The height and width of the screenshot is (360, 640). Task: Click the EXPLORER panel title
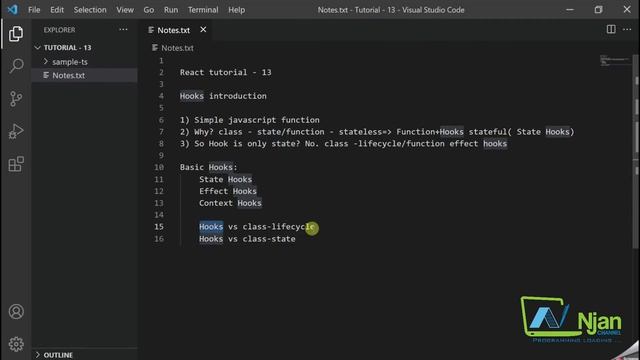point(59,30)
